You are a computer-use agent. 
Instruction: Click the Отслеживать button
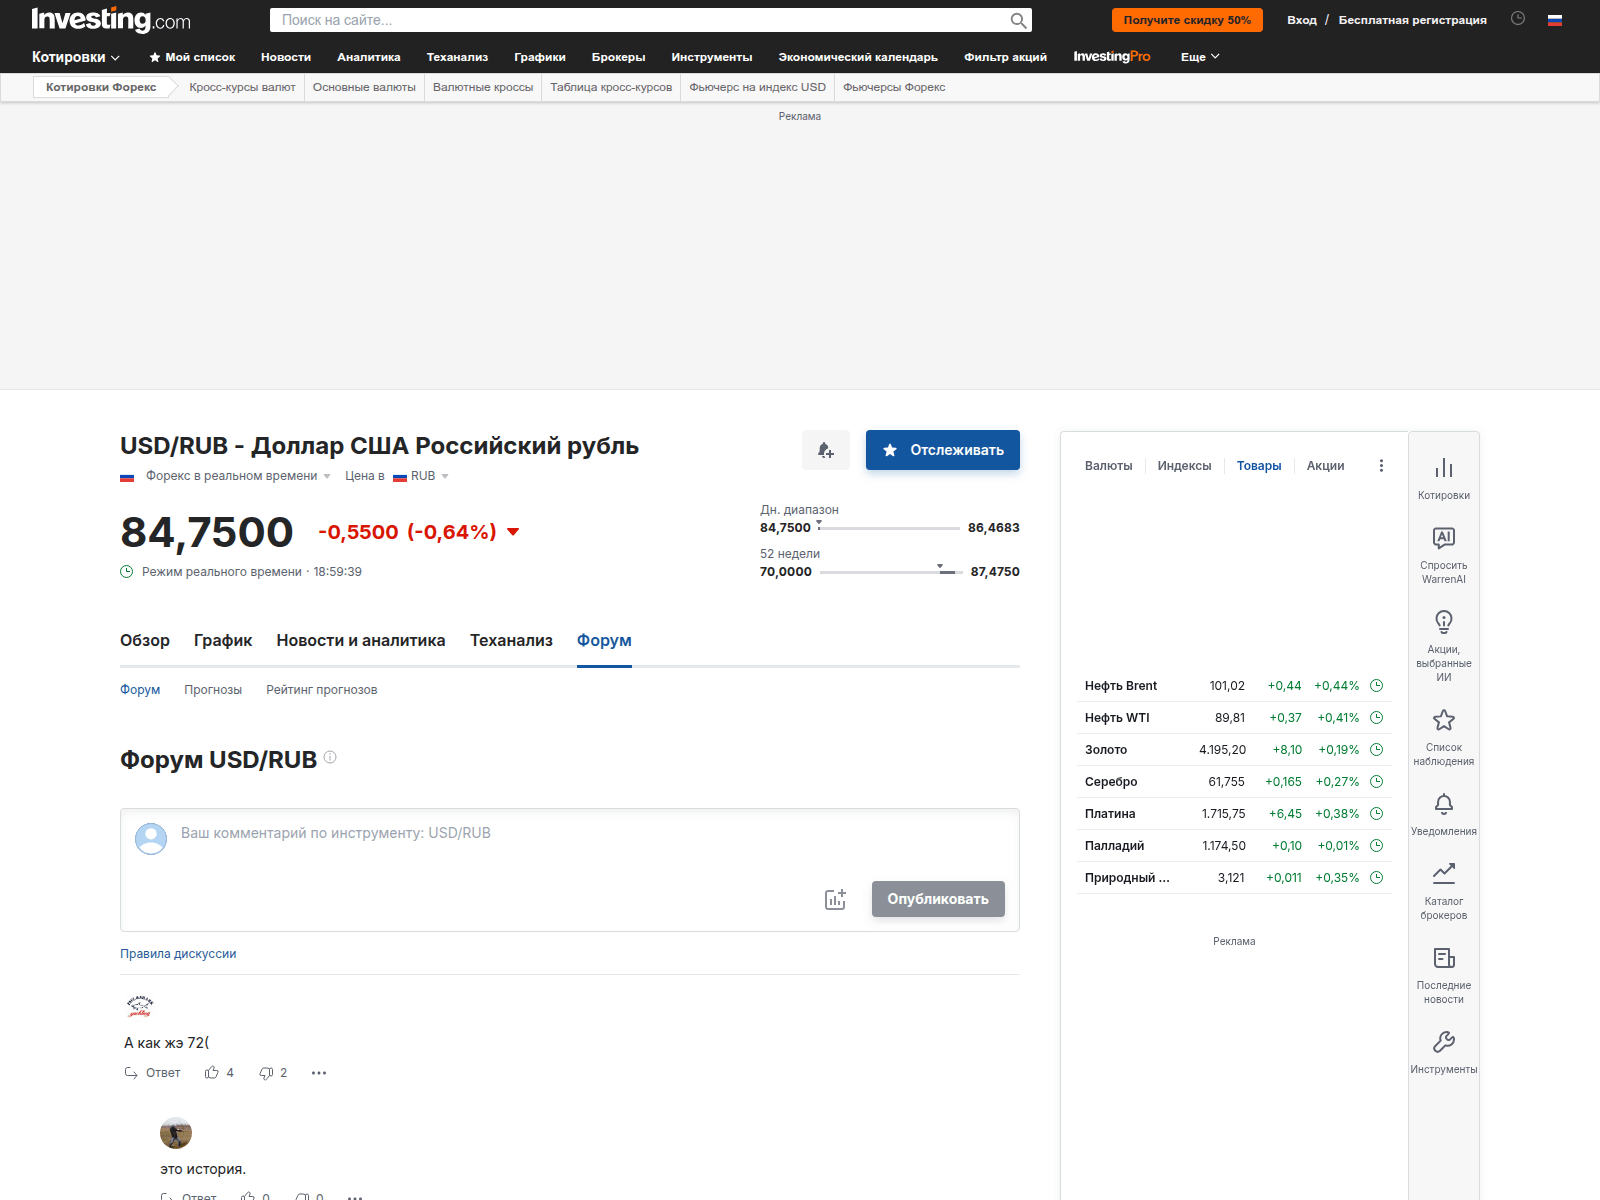(943, 450)
